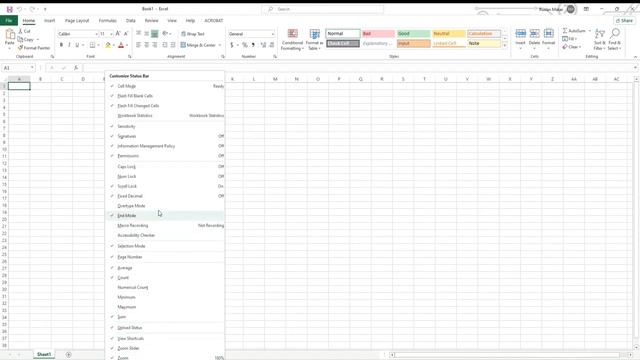Open Font dialog launcher
640x360 pixels.
coord(129,56)
